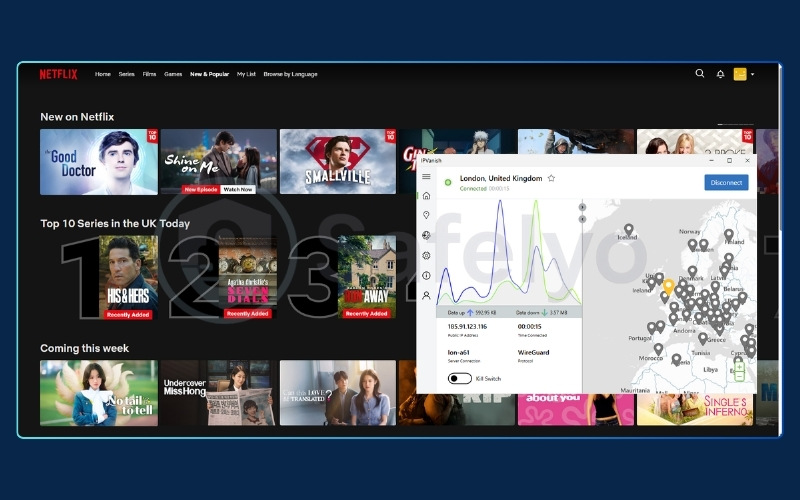Toggle the Kill Switch
Viewport: 800px width, 500px height.
[x=459, y=379]
